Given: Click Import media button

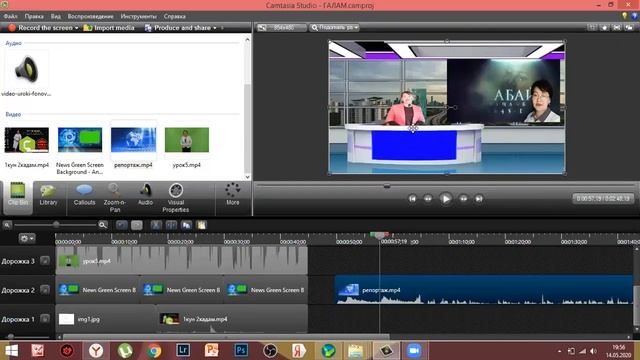Looking at the screenshot, I should (109, 28).
